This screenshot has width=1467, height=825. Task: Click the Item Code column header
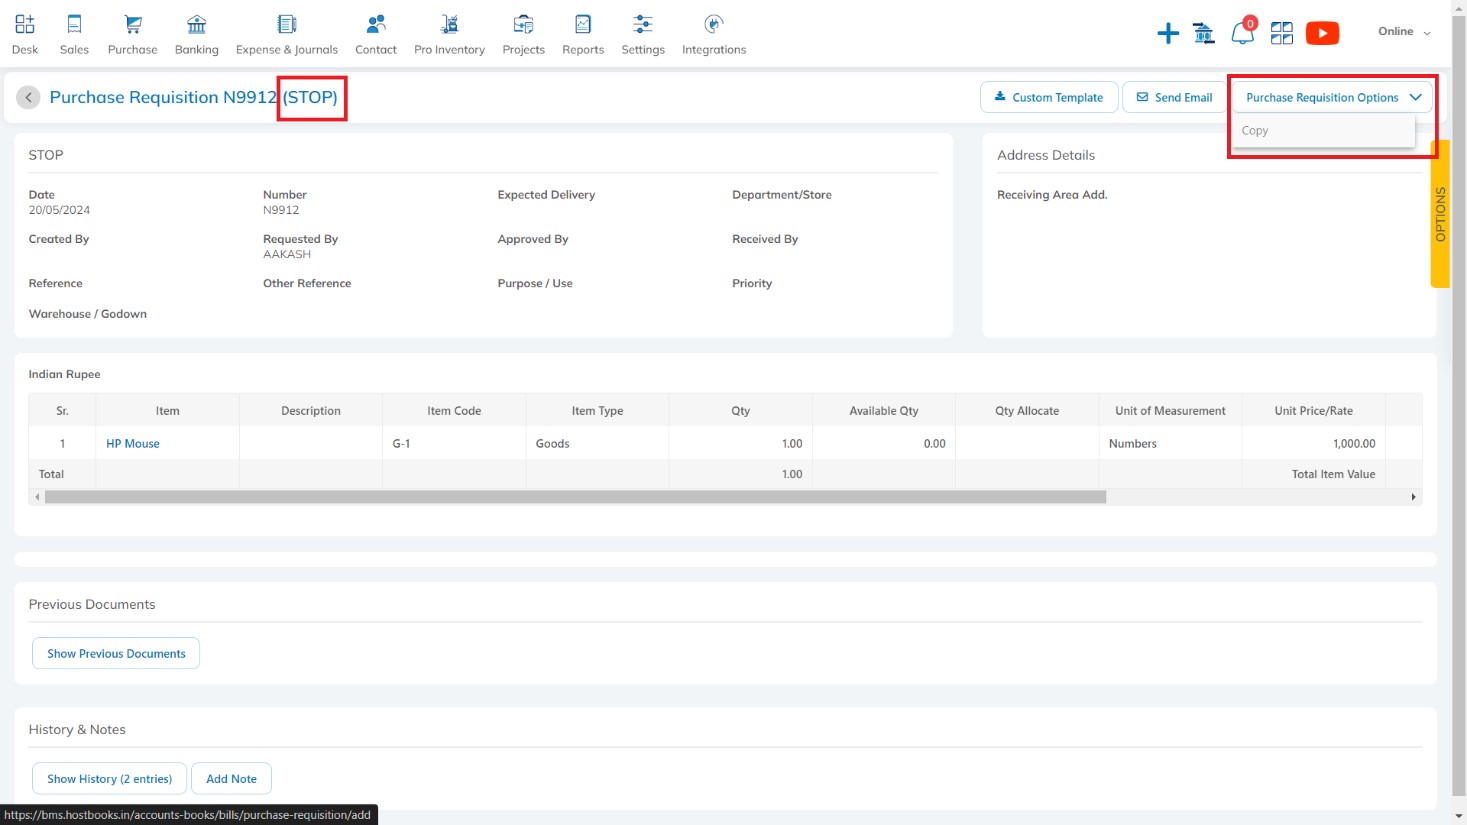[x=454, y=410]
